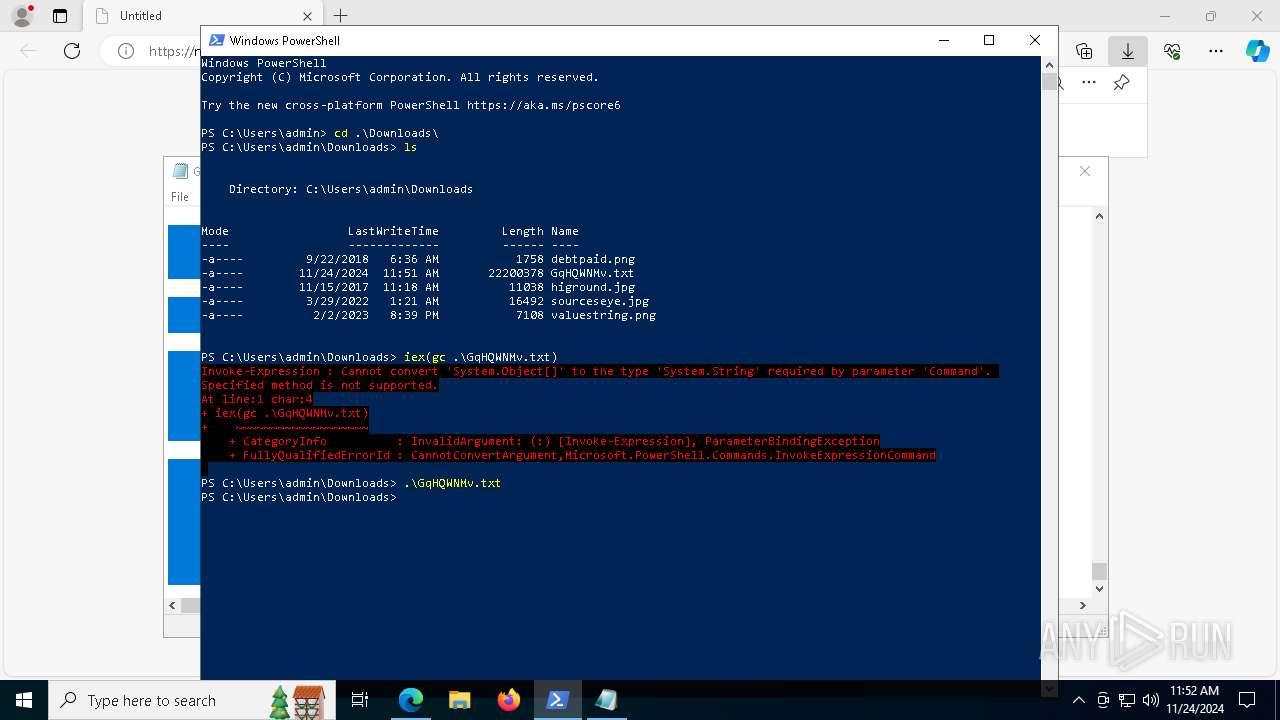
Task: Click the meet now tray icon
Action: [1103, 700]
